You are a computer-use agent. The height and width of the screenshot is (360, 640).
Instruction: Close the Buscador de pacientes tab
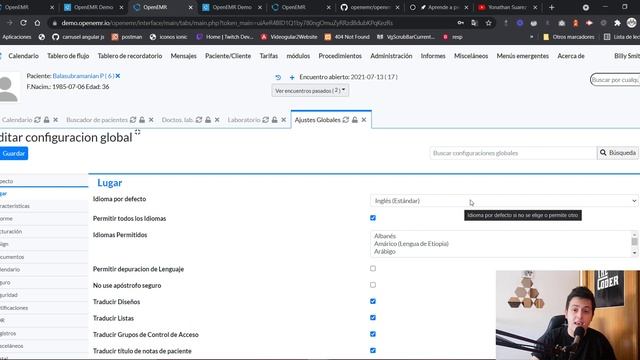151,120
